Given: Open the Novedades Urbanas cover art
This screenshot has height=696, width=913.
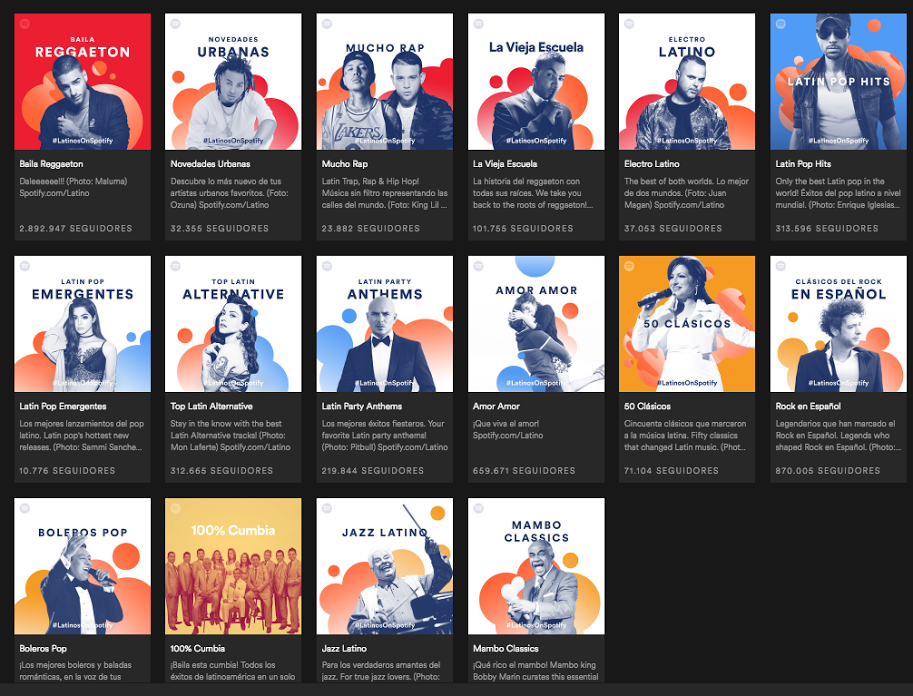Looking at the screenshot, I should (233, 81).
